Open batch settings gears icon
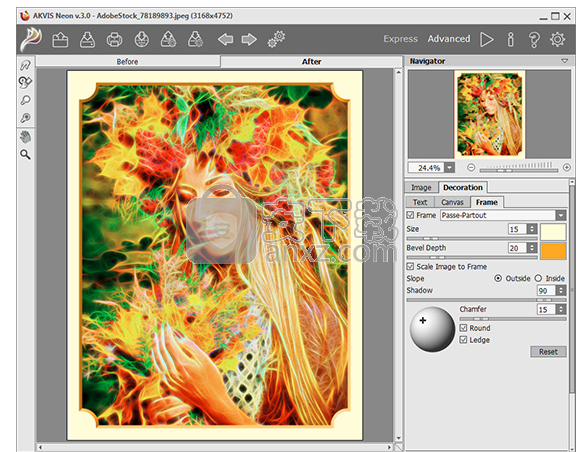The image size is (588, 452). click(276, 39)
